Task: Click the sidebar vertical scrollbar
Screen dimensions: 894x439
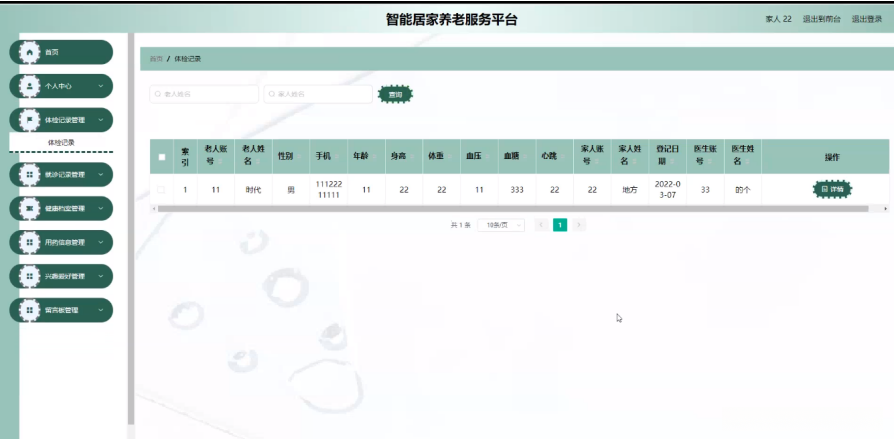Action: tap(131, 228)
